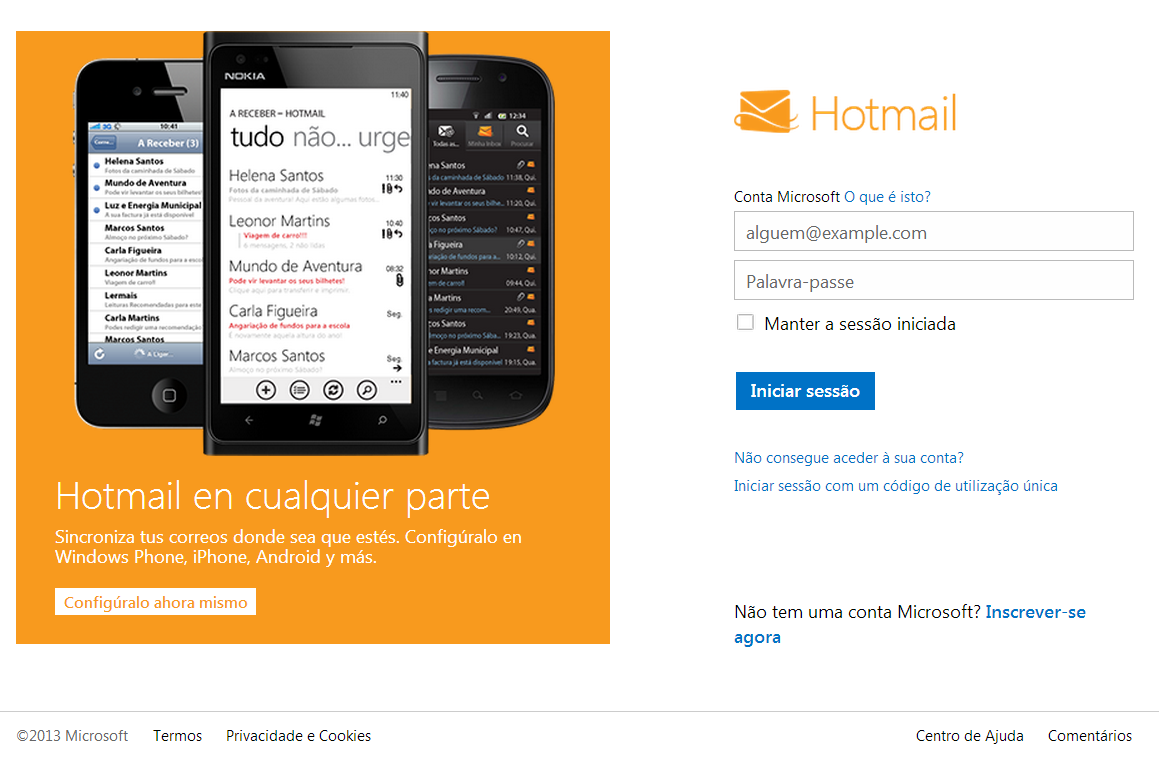This screenshot has width=1172, height=777.
Task: Open the Centro de Ajuda link
Action: 969,736
